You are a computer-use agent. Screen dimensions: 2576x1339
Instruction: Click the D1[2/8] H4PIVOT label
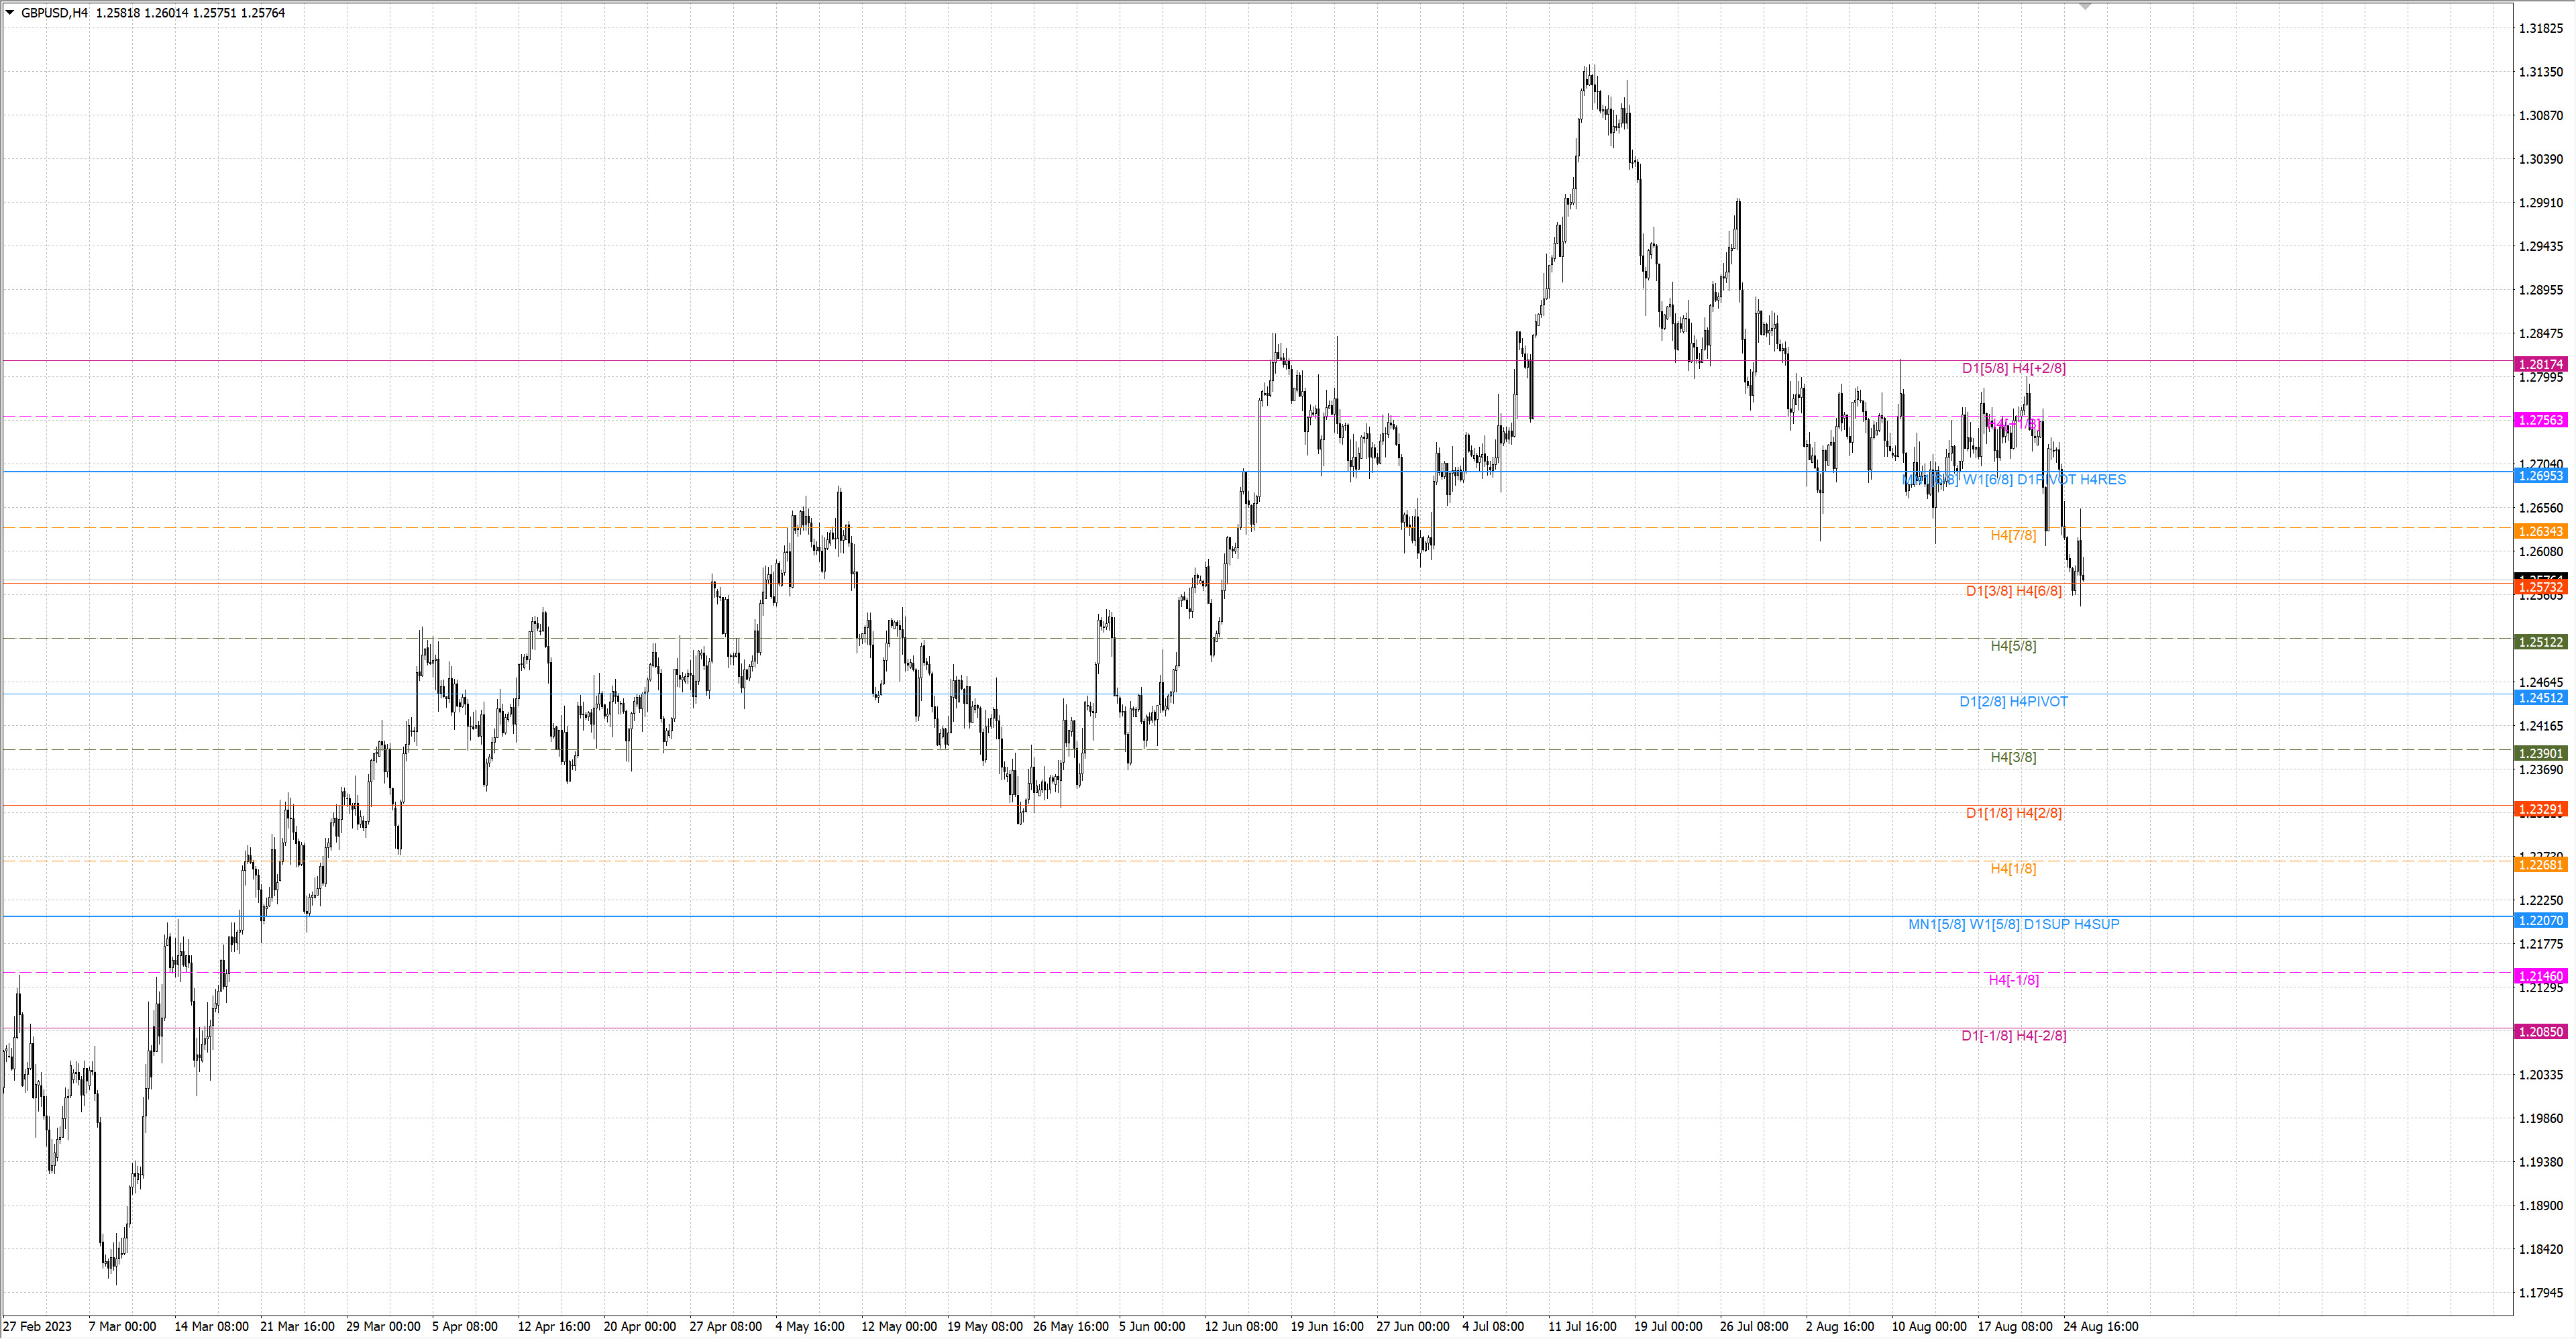pyautogui.click(x=2013, y=702)
